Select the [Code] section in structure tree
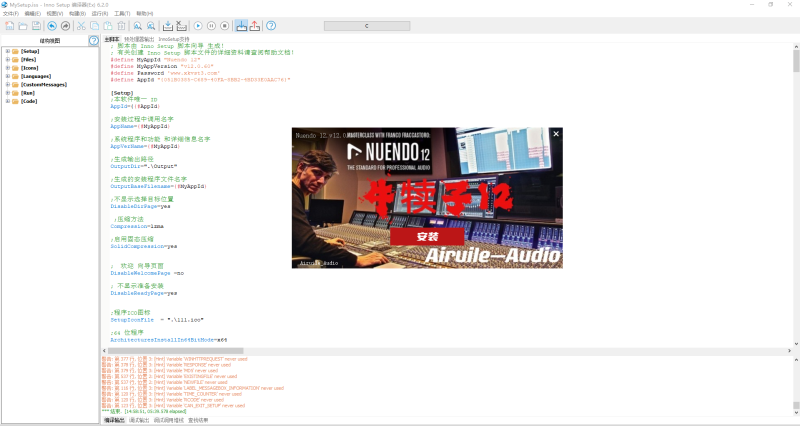The height and width of the screenshot is (426, 800). (29, 101)
